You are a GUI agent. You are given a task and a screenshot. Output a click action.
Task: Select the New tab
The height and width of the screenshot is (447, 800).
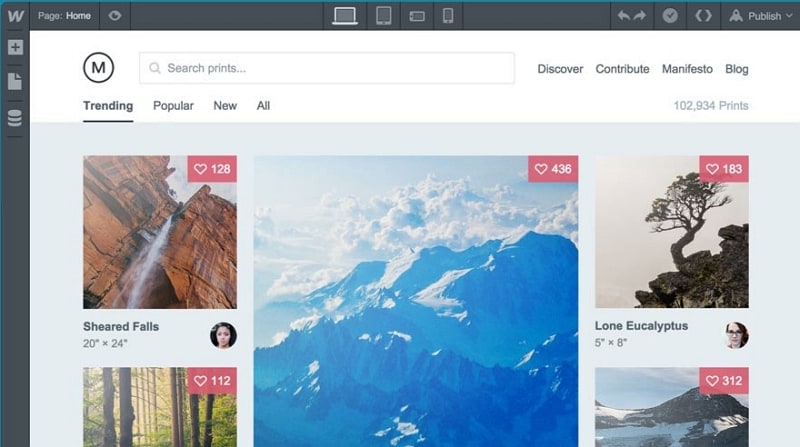coord(225,106)
